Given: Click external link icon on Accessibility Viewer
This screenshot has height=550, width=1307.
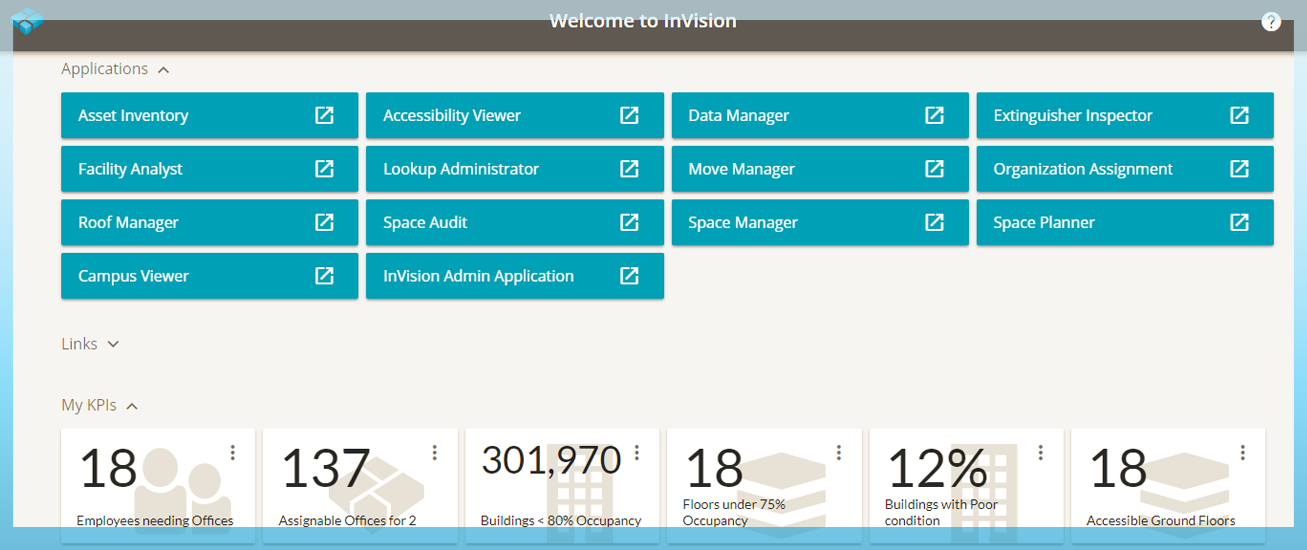Looking at the screenshot, I should [x=629, y=115].
